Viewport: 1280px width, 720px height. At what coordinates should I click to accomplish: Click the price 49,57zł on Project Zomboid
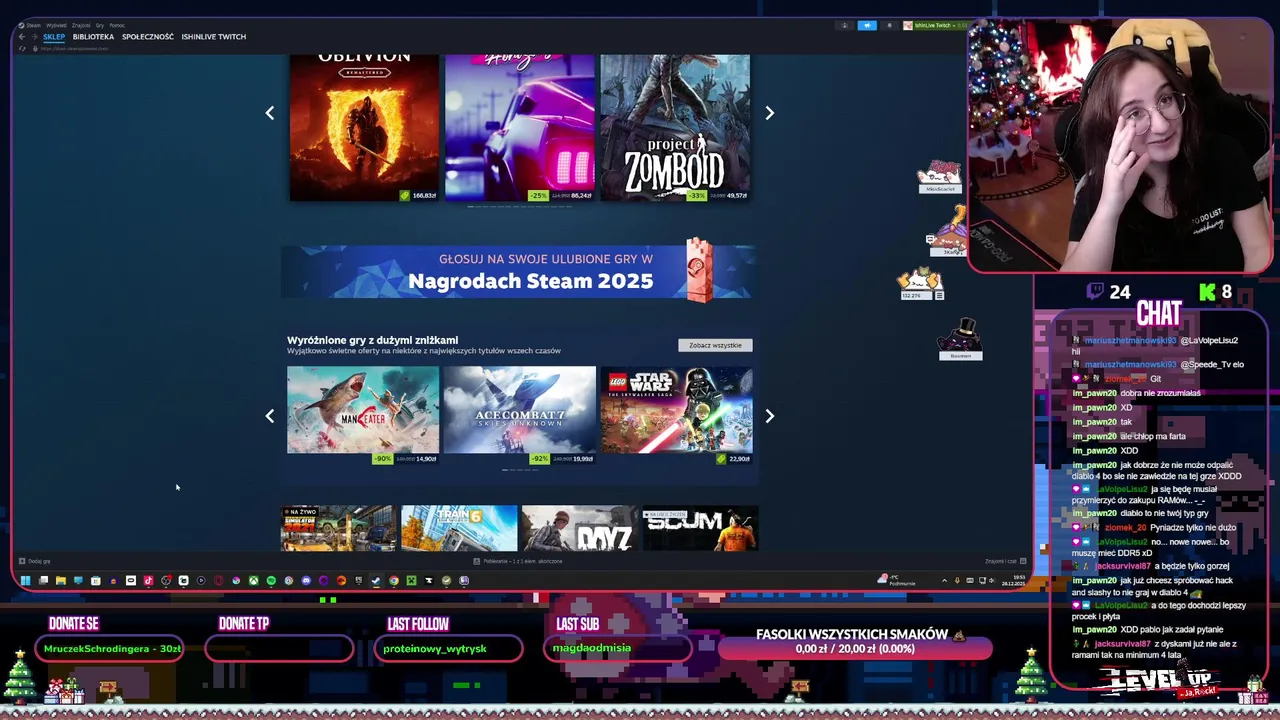pos(737,196)
